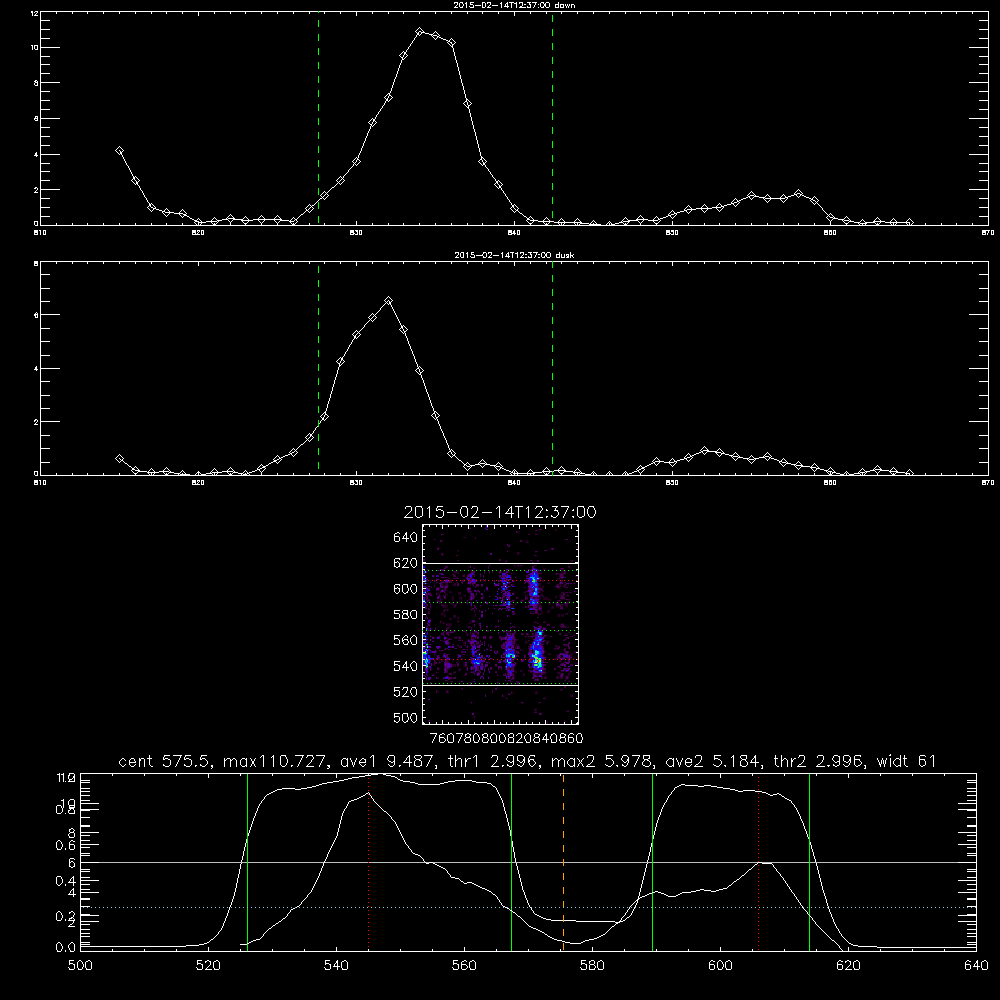Click the red dotted peak line near 606
This screenshot has width=1000, height=1000.
[x=758, y=862]
